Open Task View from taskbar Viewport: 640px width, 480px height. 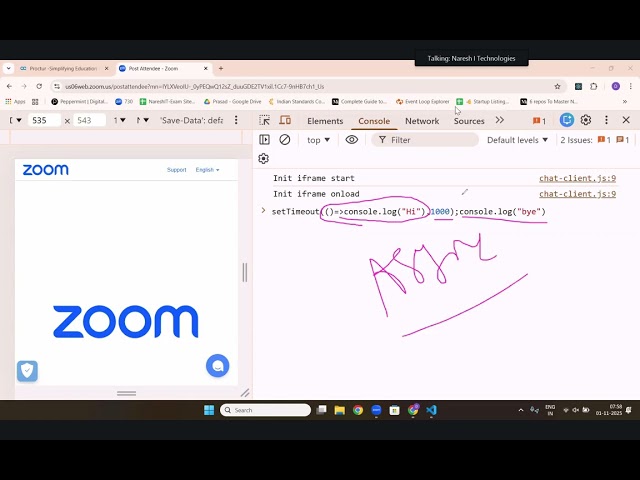(322, 410)
